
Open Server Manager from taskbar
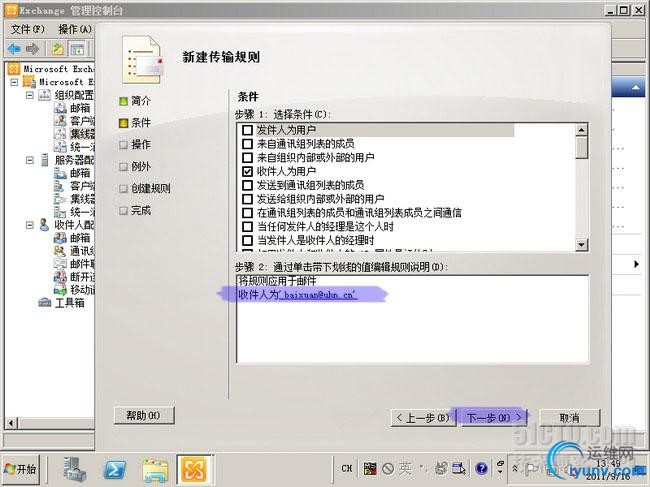(74, 469)
